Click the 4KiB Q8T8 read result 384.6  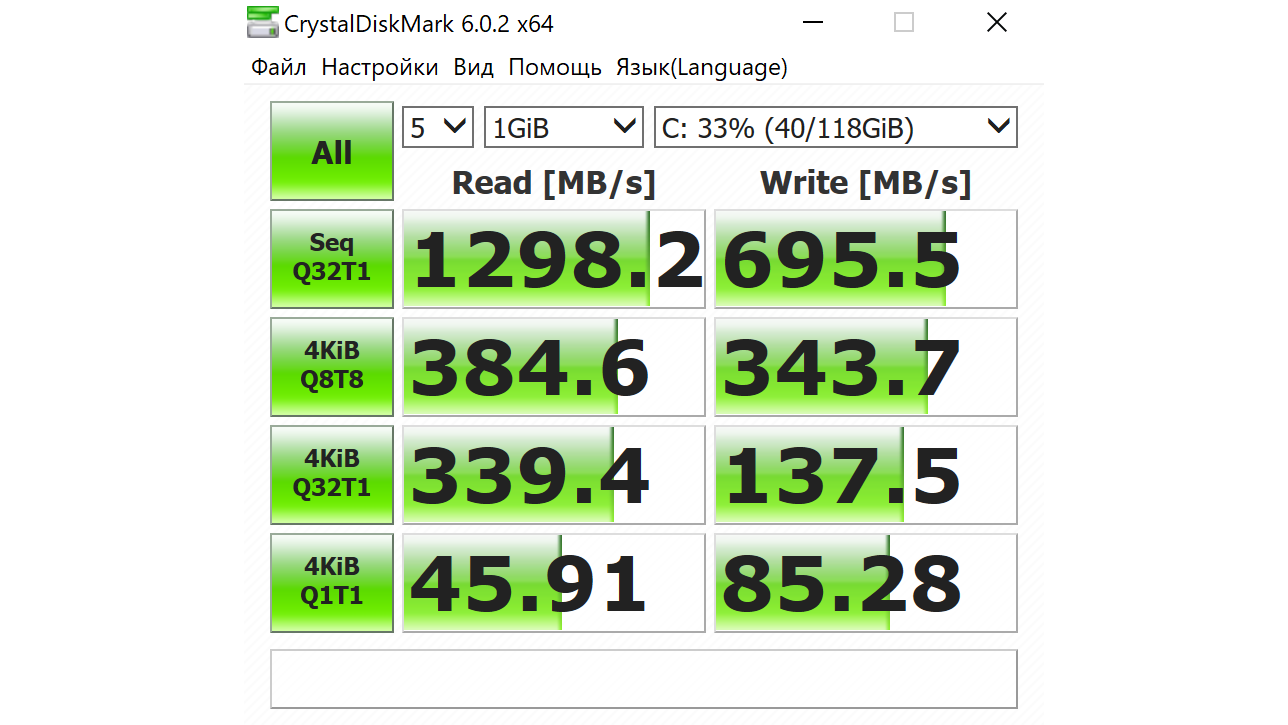coord(554,367)
